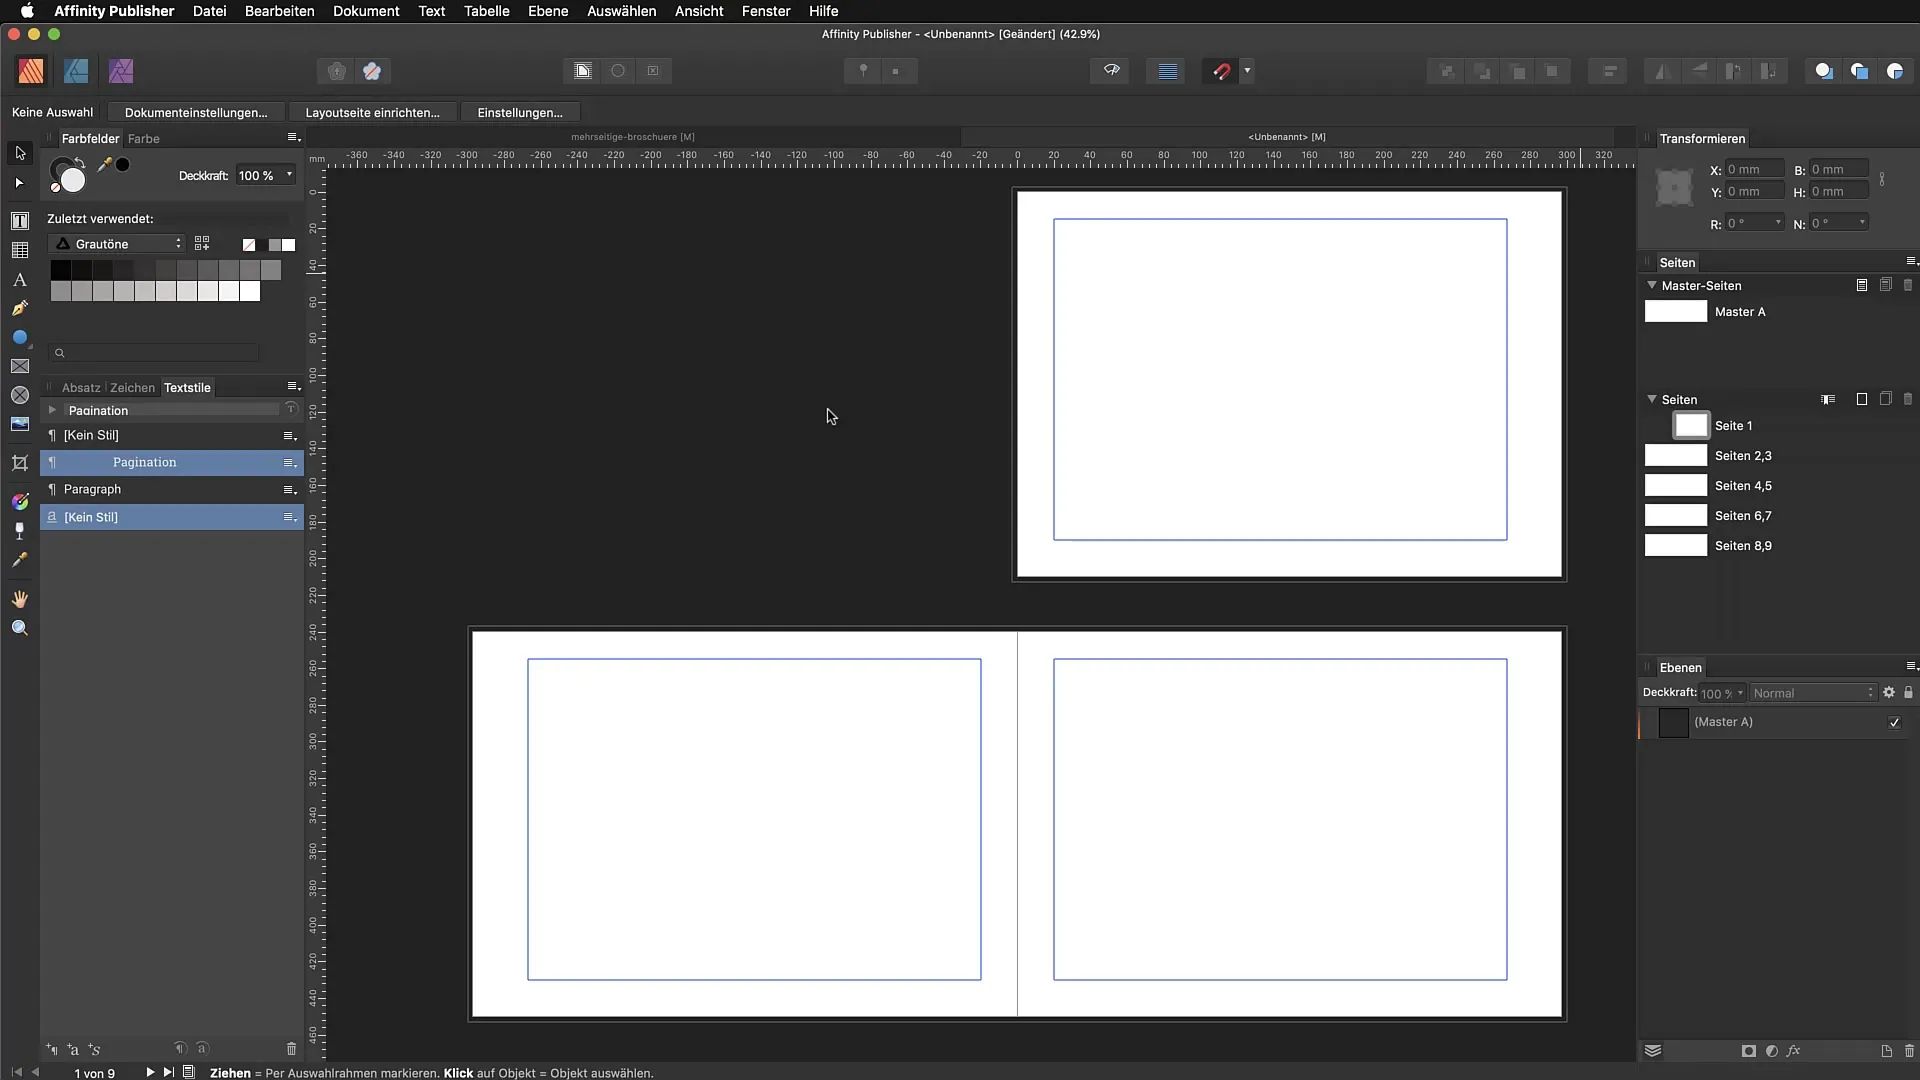Switch to the Photo persona icon
Viewport: 1920px width, 1080px height.
coord(121,71)
